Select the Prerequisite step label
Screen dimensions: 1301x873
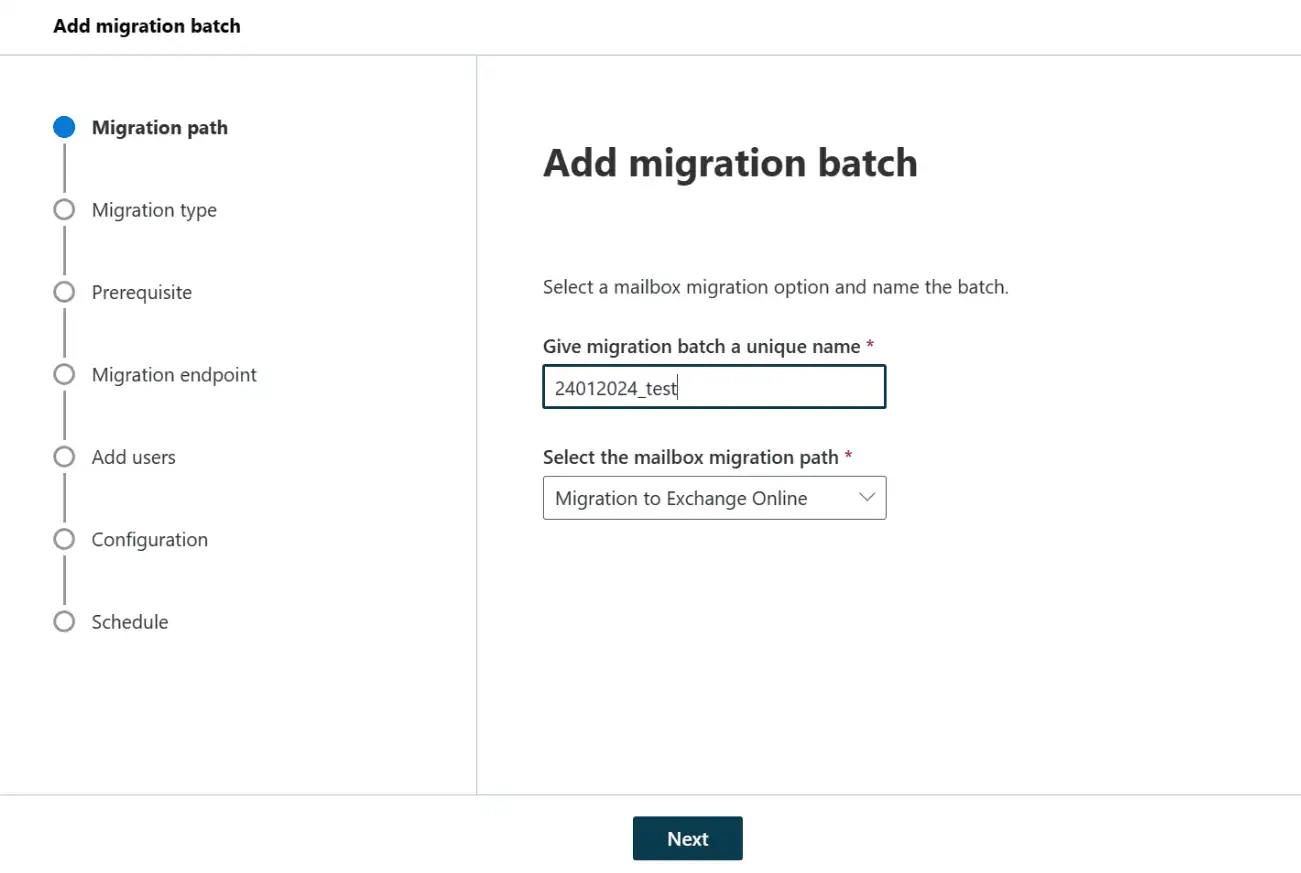coord(142,292)
